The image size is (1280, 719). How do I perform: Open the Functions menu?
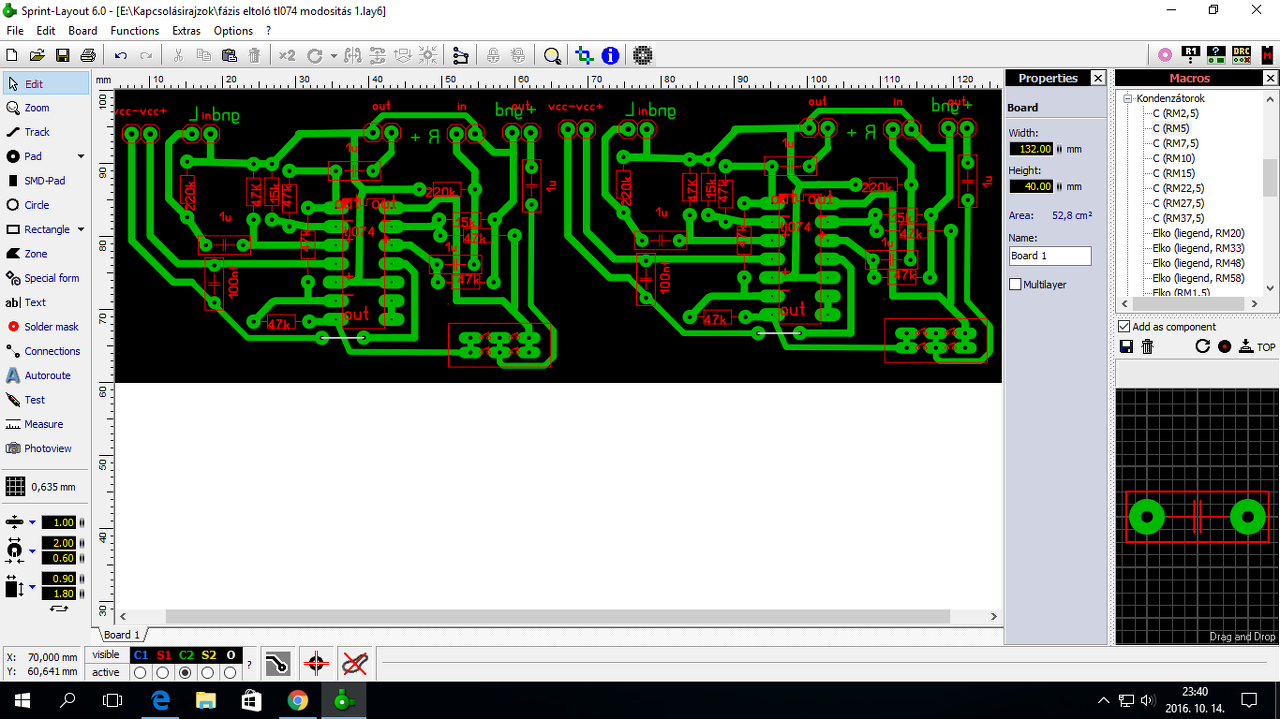(135, 31)
